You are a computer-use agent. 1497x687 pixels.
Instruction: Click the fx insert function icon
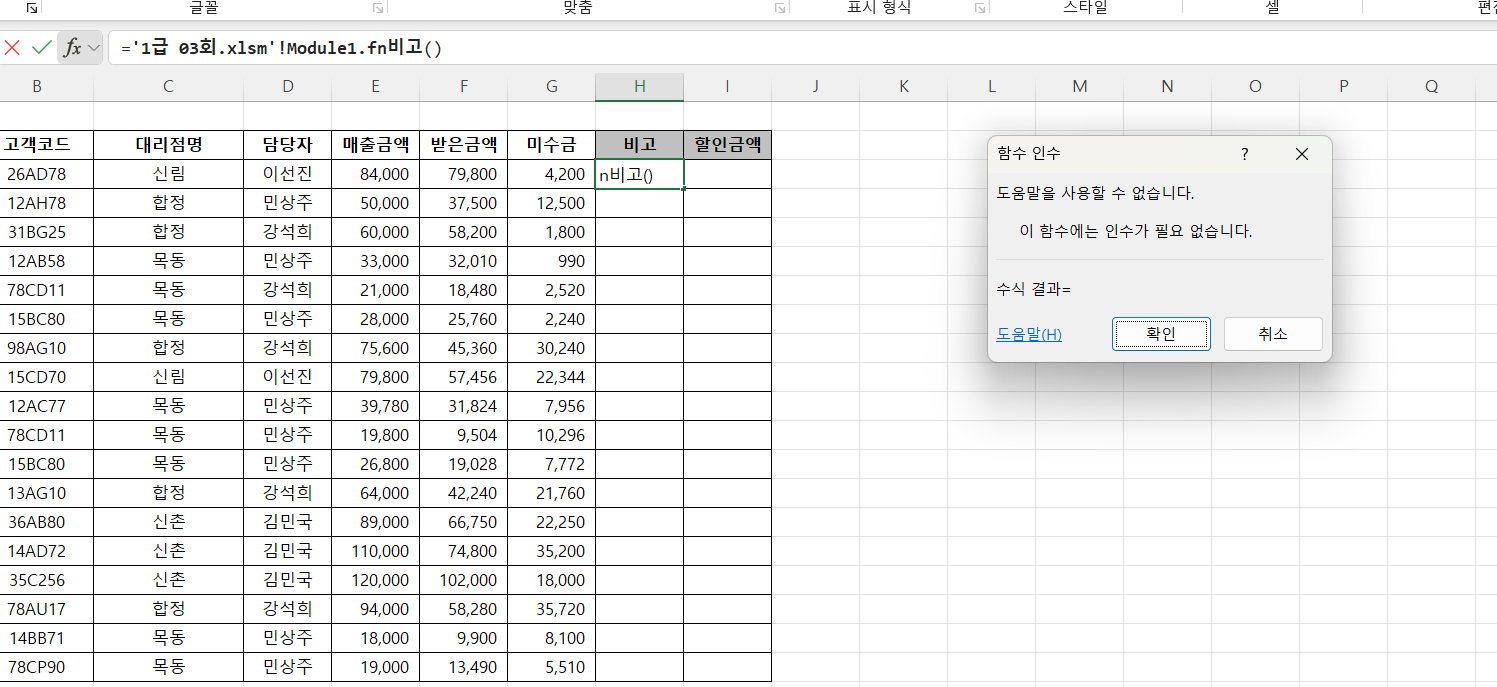[72, 48]
